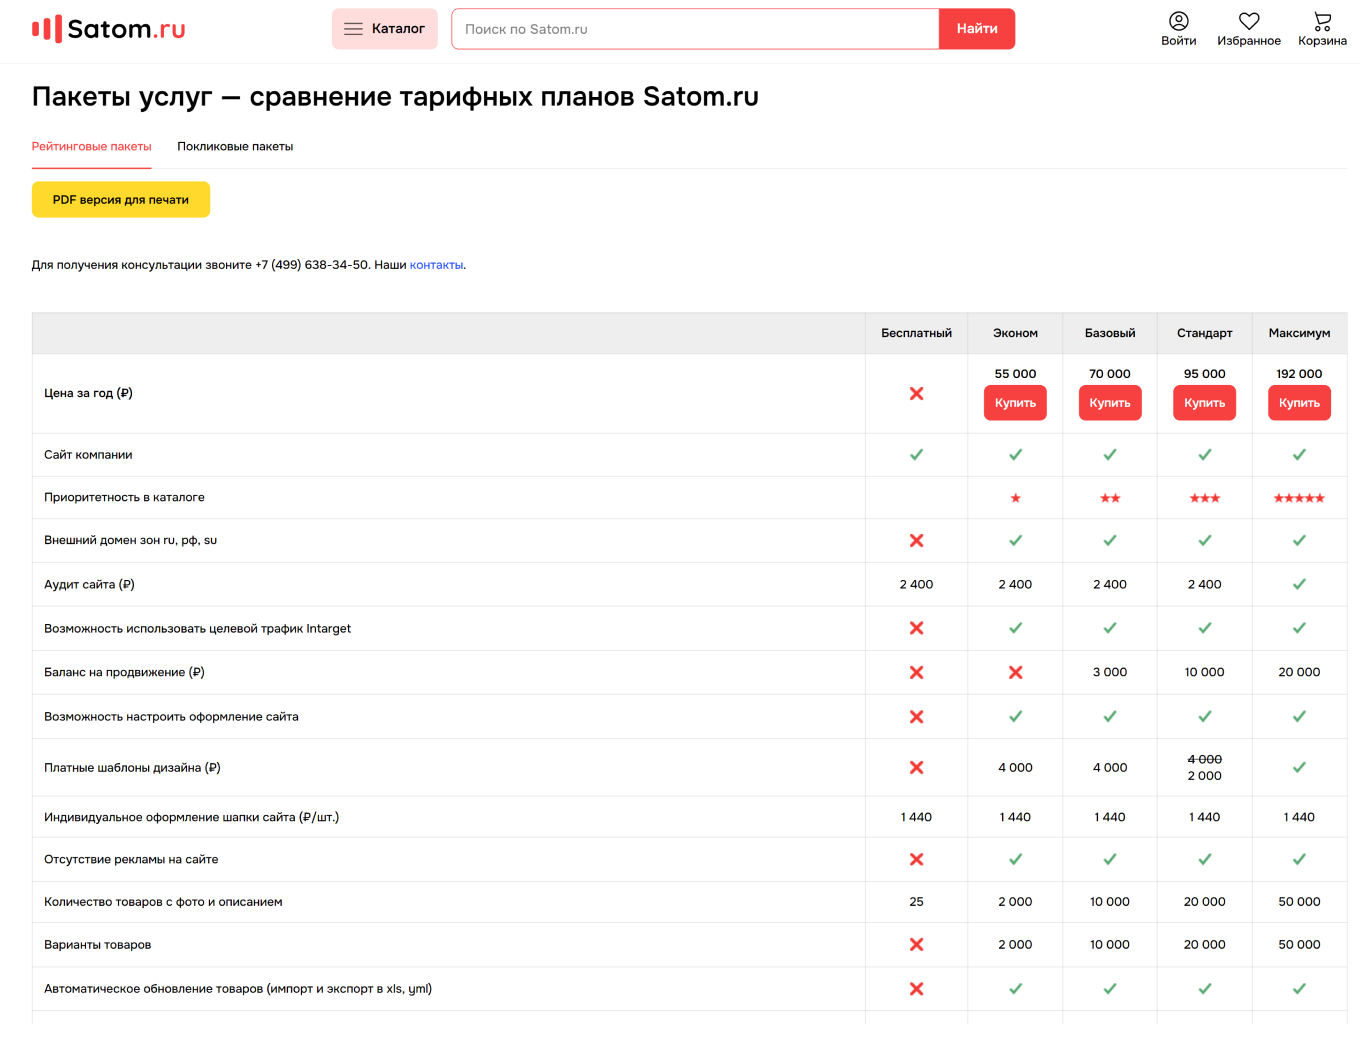Viewport: 1360px width, 1047px height.
Task: Click Стандарт checkmark in Intarget трафик row
Action: pyautogui.click(x=1205, y=629)
